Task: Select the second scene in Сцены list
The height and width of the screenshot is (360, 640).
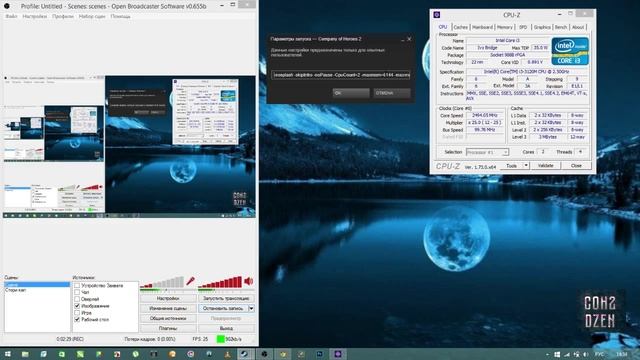Action: click(37, 290)
